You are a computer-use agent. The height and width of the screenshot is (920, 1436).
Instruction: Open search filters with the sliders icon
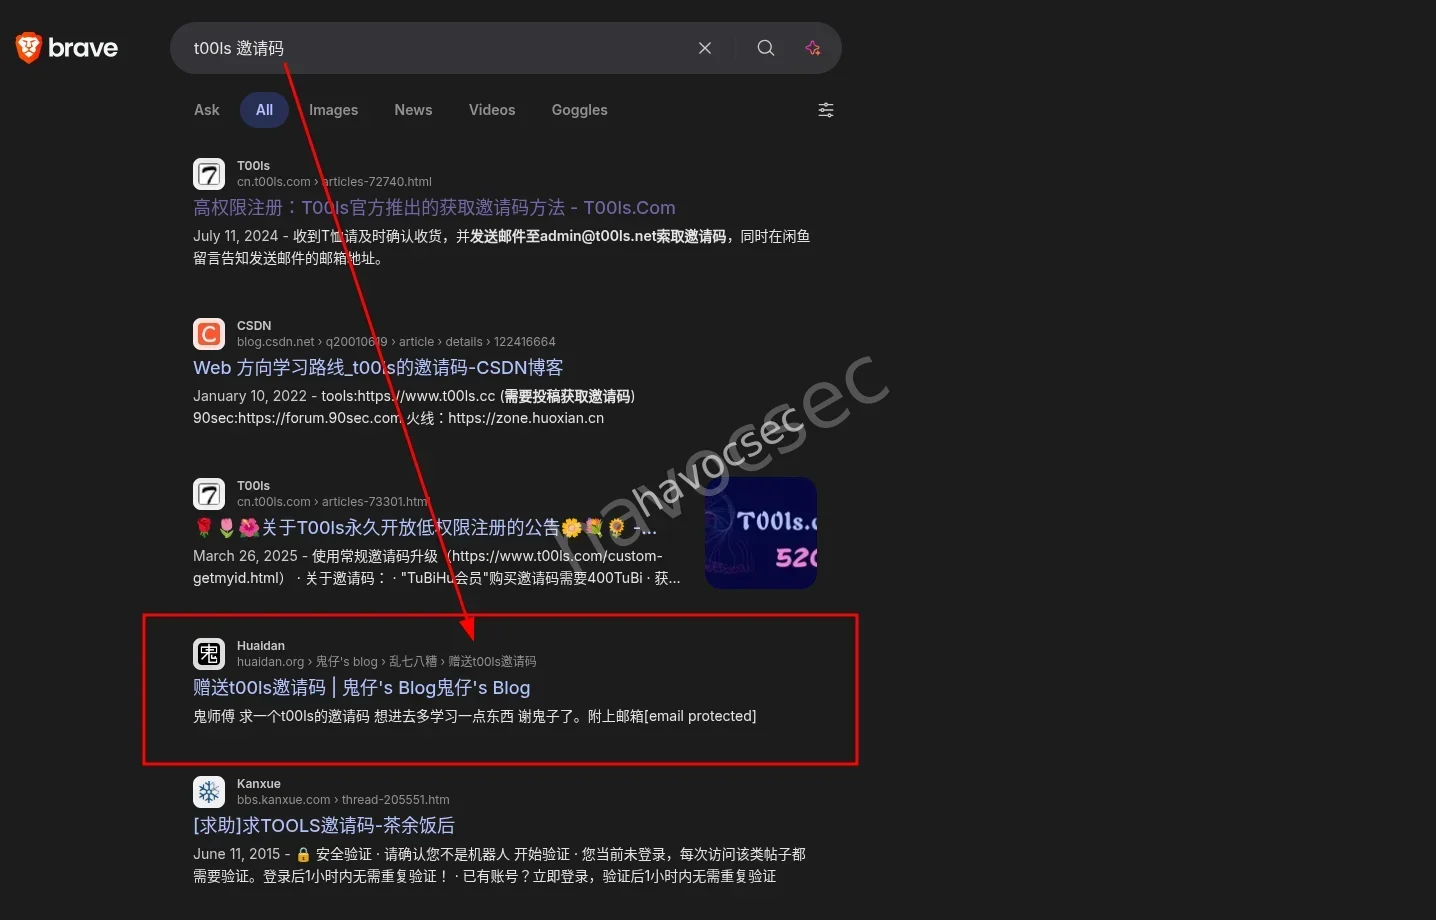click(825, 110)
